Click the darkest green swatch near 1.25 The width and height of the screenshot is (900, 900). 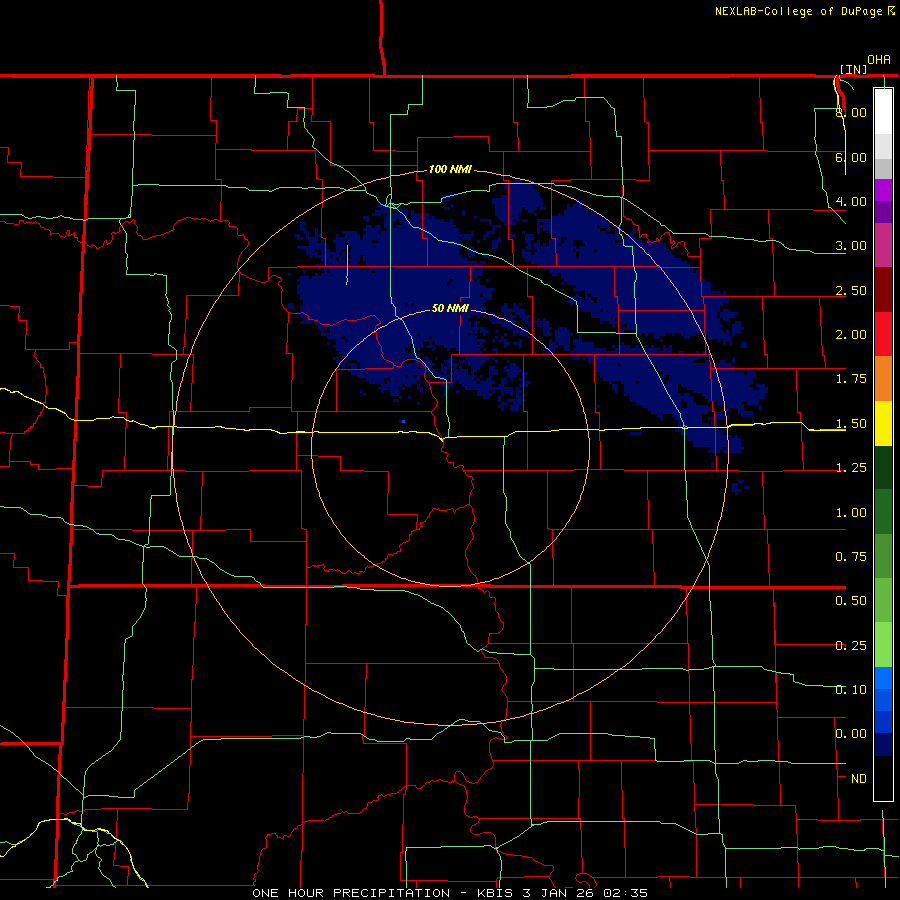point(883,468)
